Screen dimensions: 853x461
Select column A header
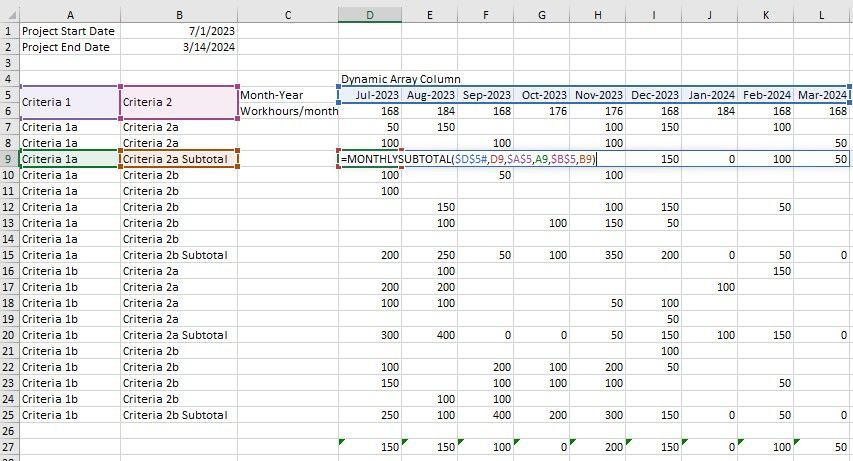point(70,15)
